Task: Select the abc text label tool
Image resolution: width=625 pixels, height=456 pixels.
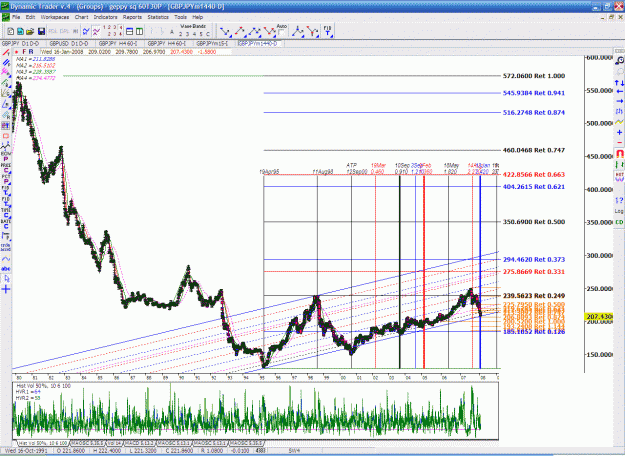Action: tap(6, 269)
